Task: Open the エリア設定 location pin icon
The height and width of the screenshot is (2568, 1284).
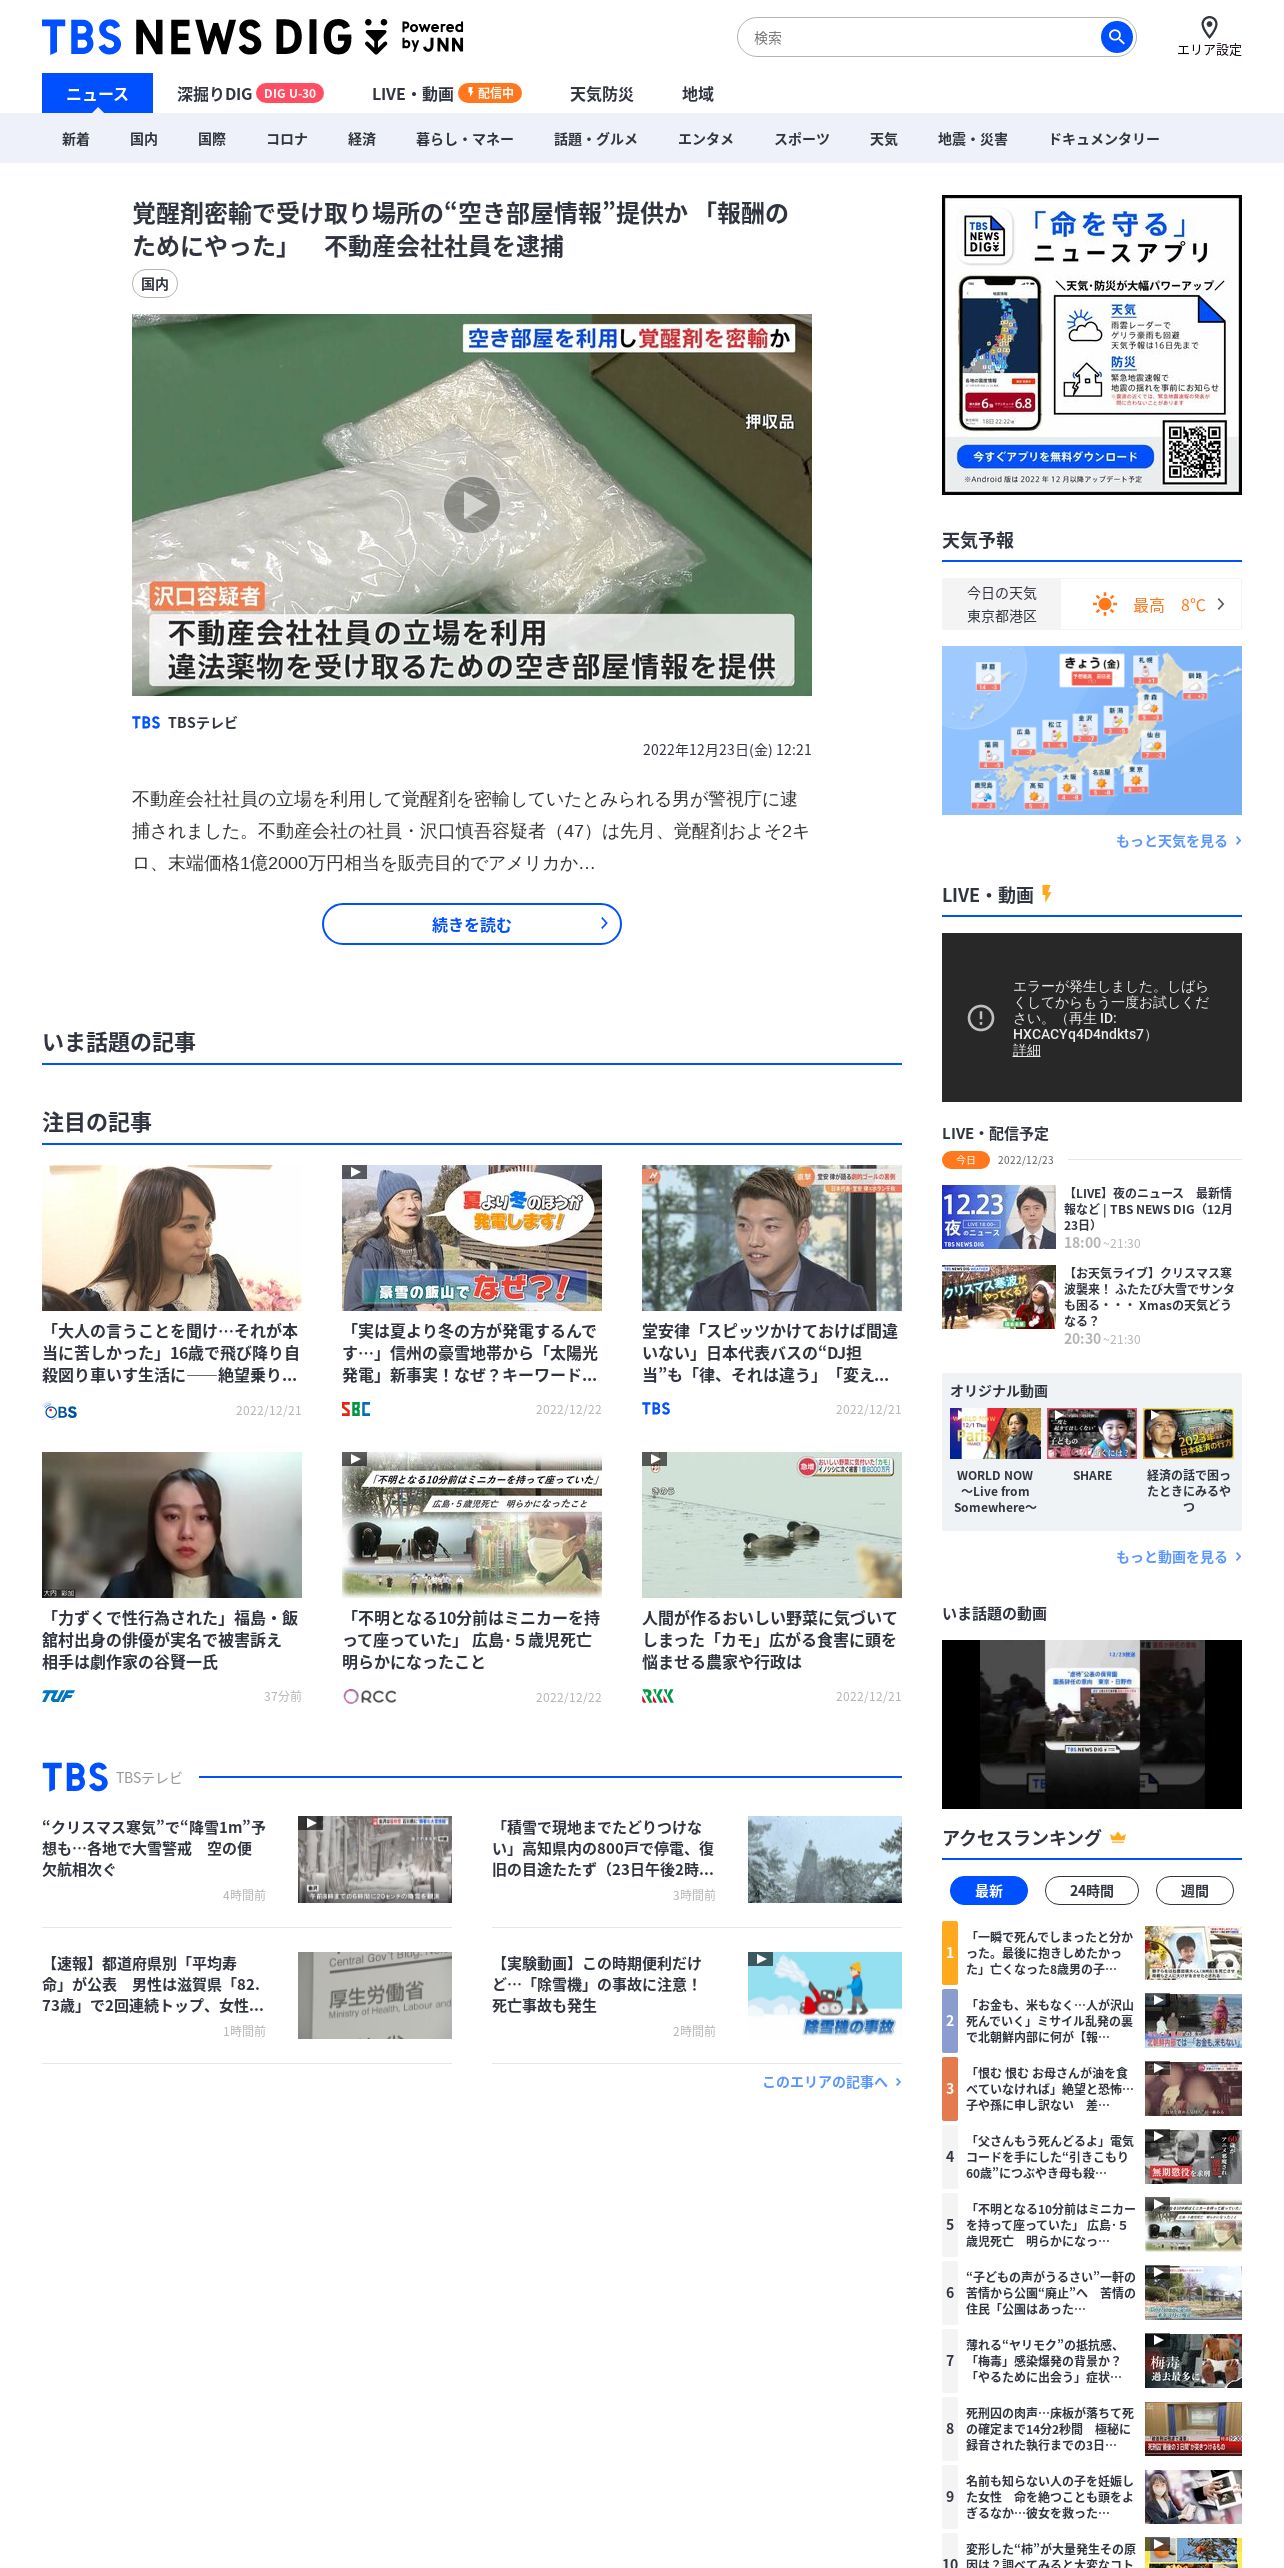Action: tap(1209, 27)
